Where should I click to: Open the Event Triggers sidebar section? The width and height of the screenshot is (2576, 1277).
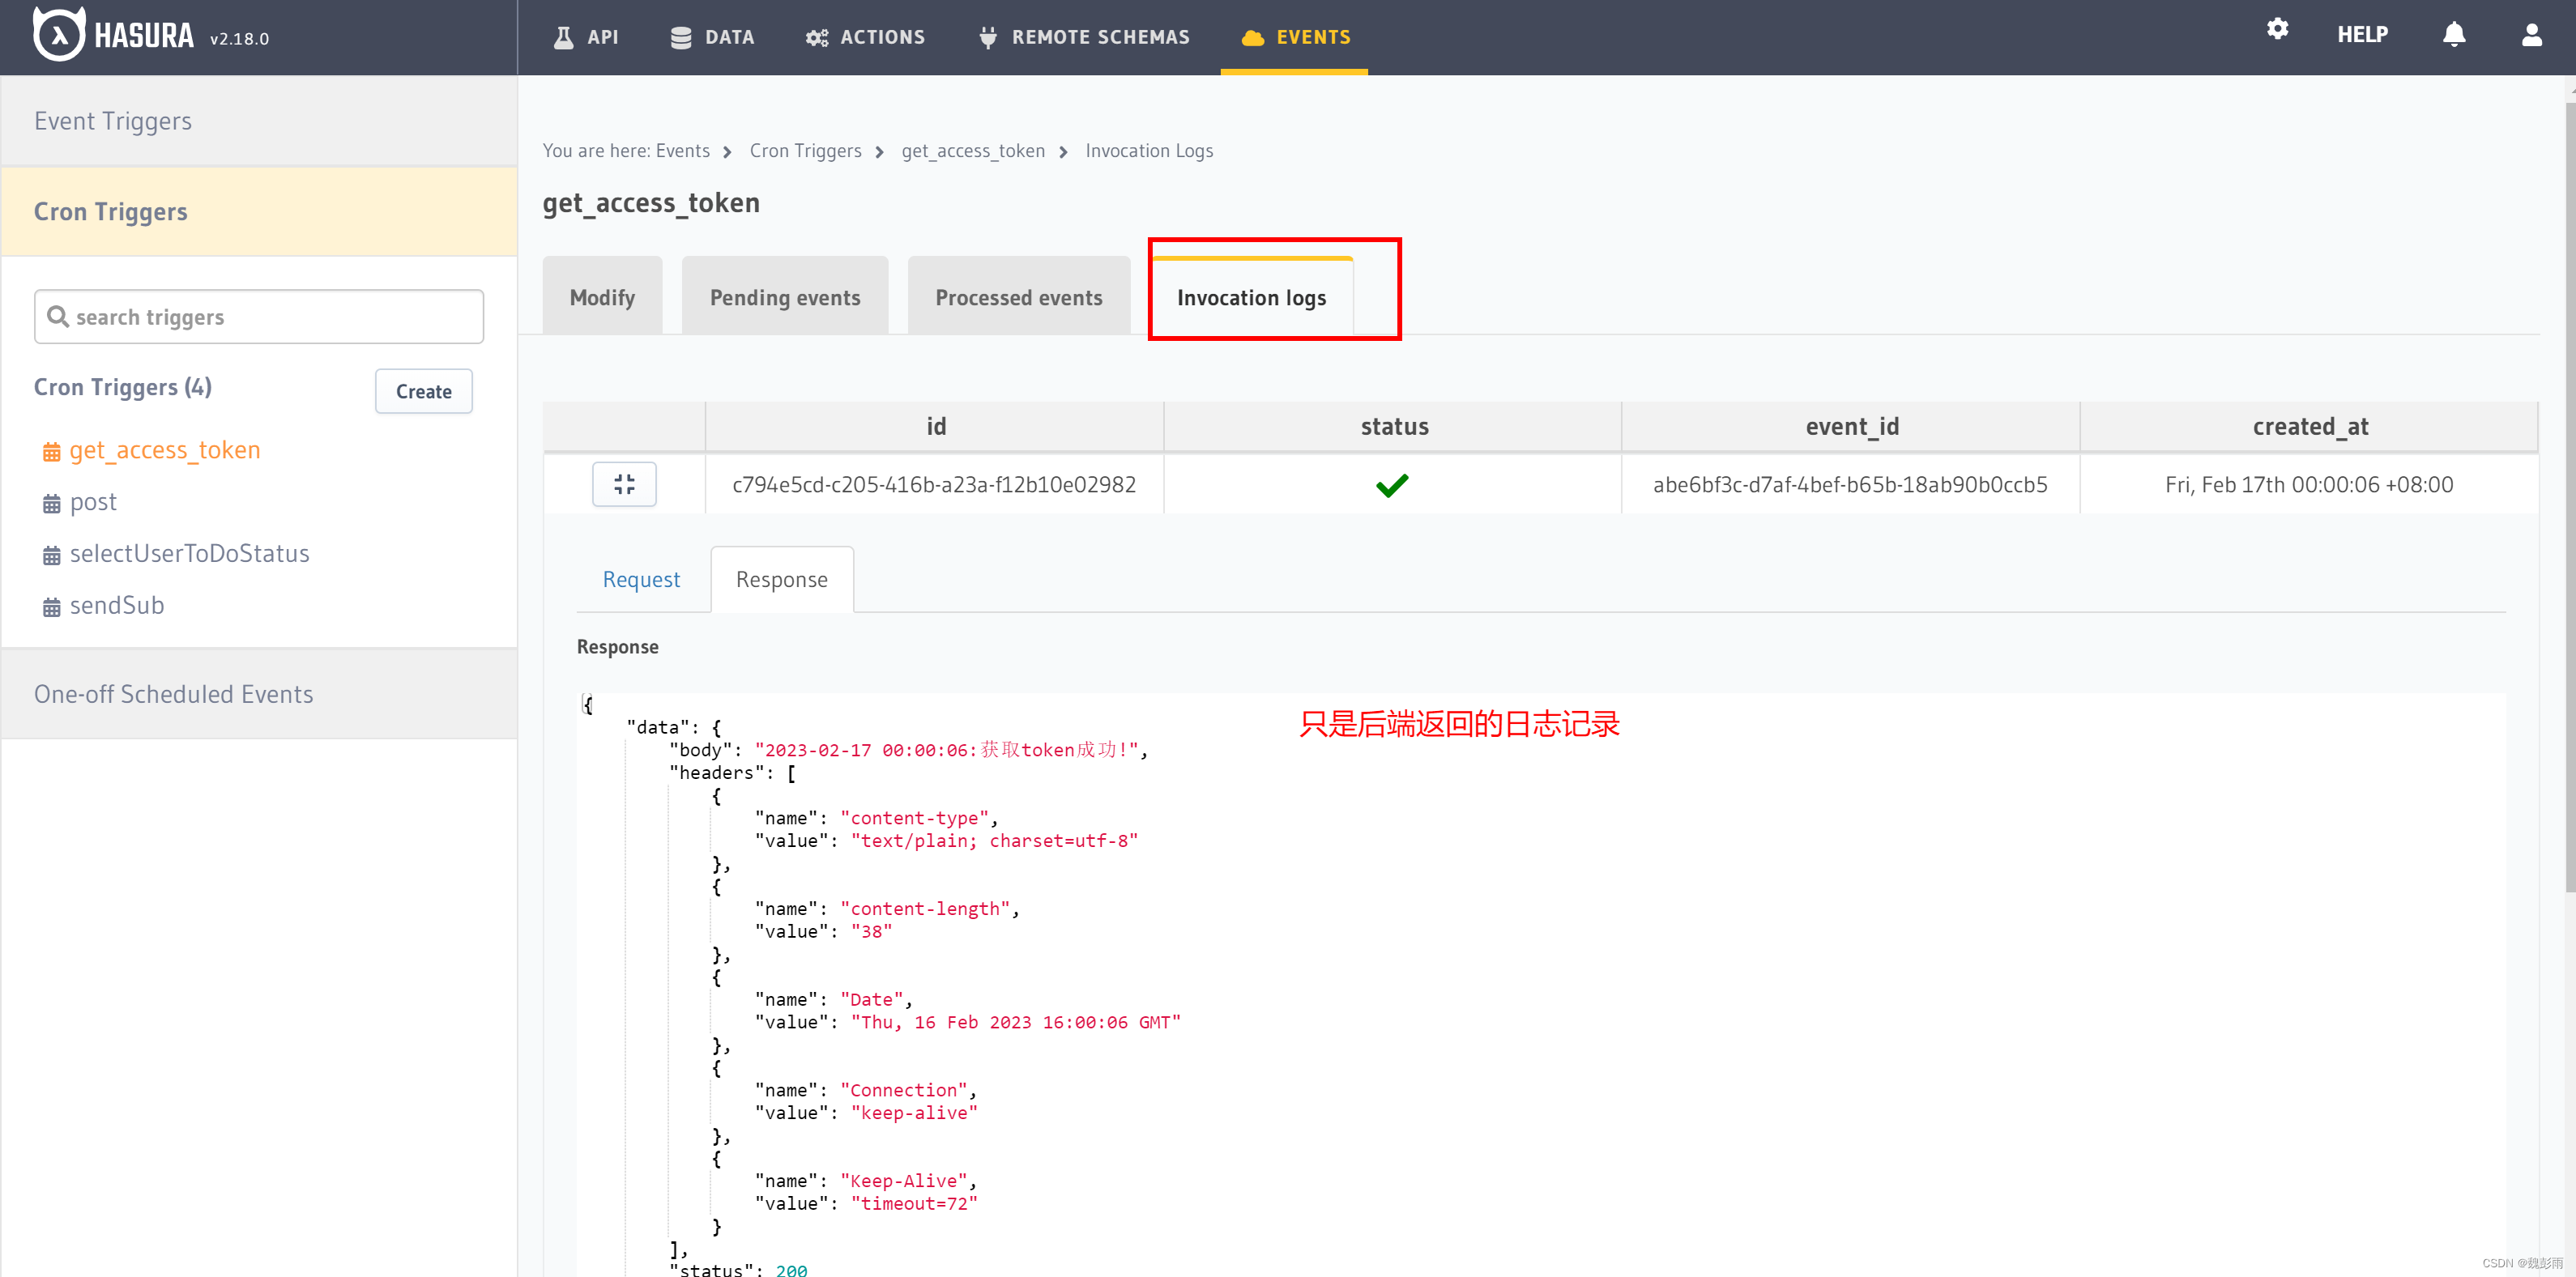pyautogui.click(x=113, y=121)
